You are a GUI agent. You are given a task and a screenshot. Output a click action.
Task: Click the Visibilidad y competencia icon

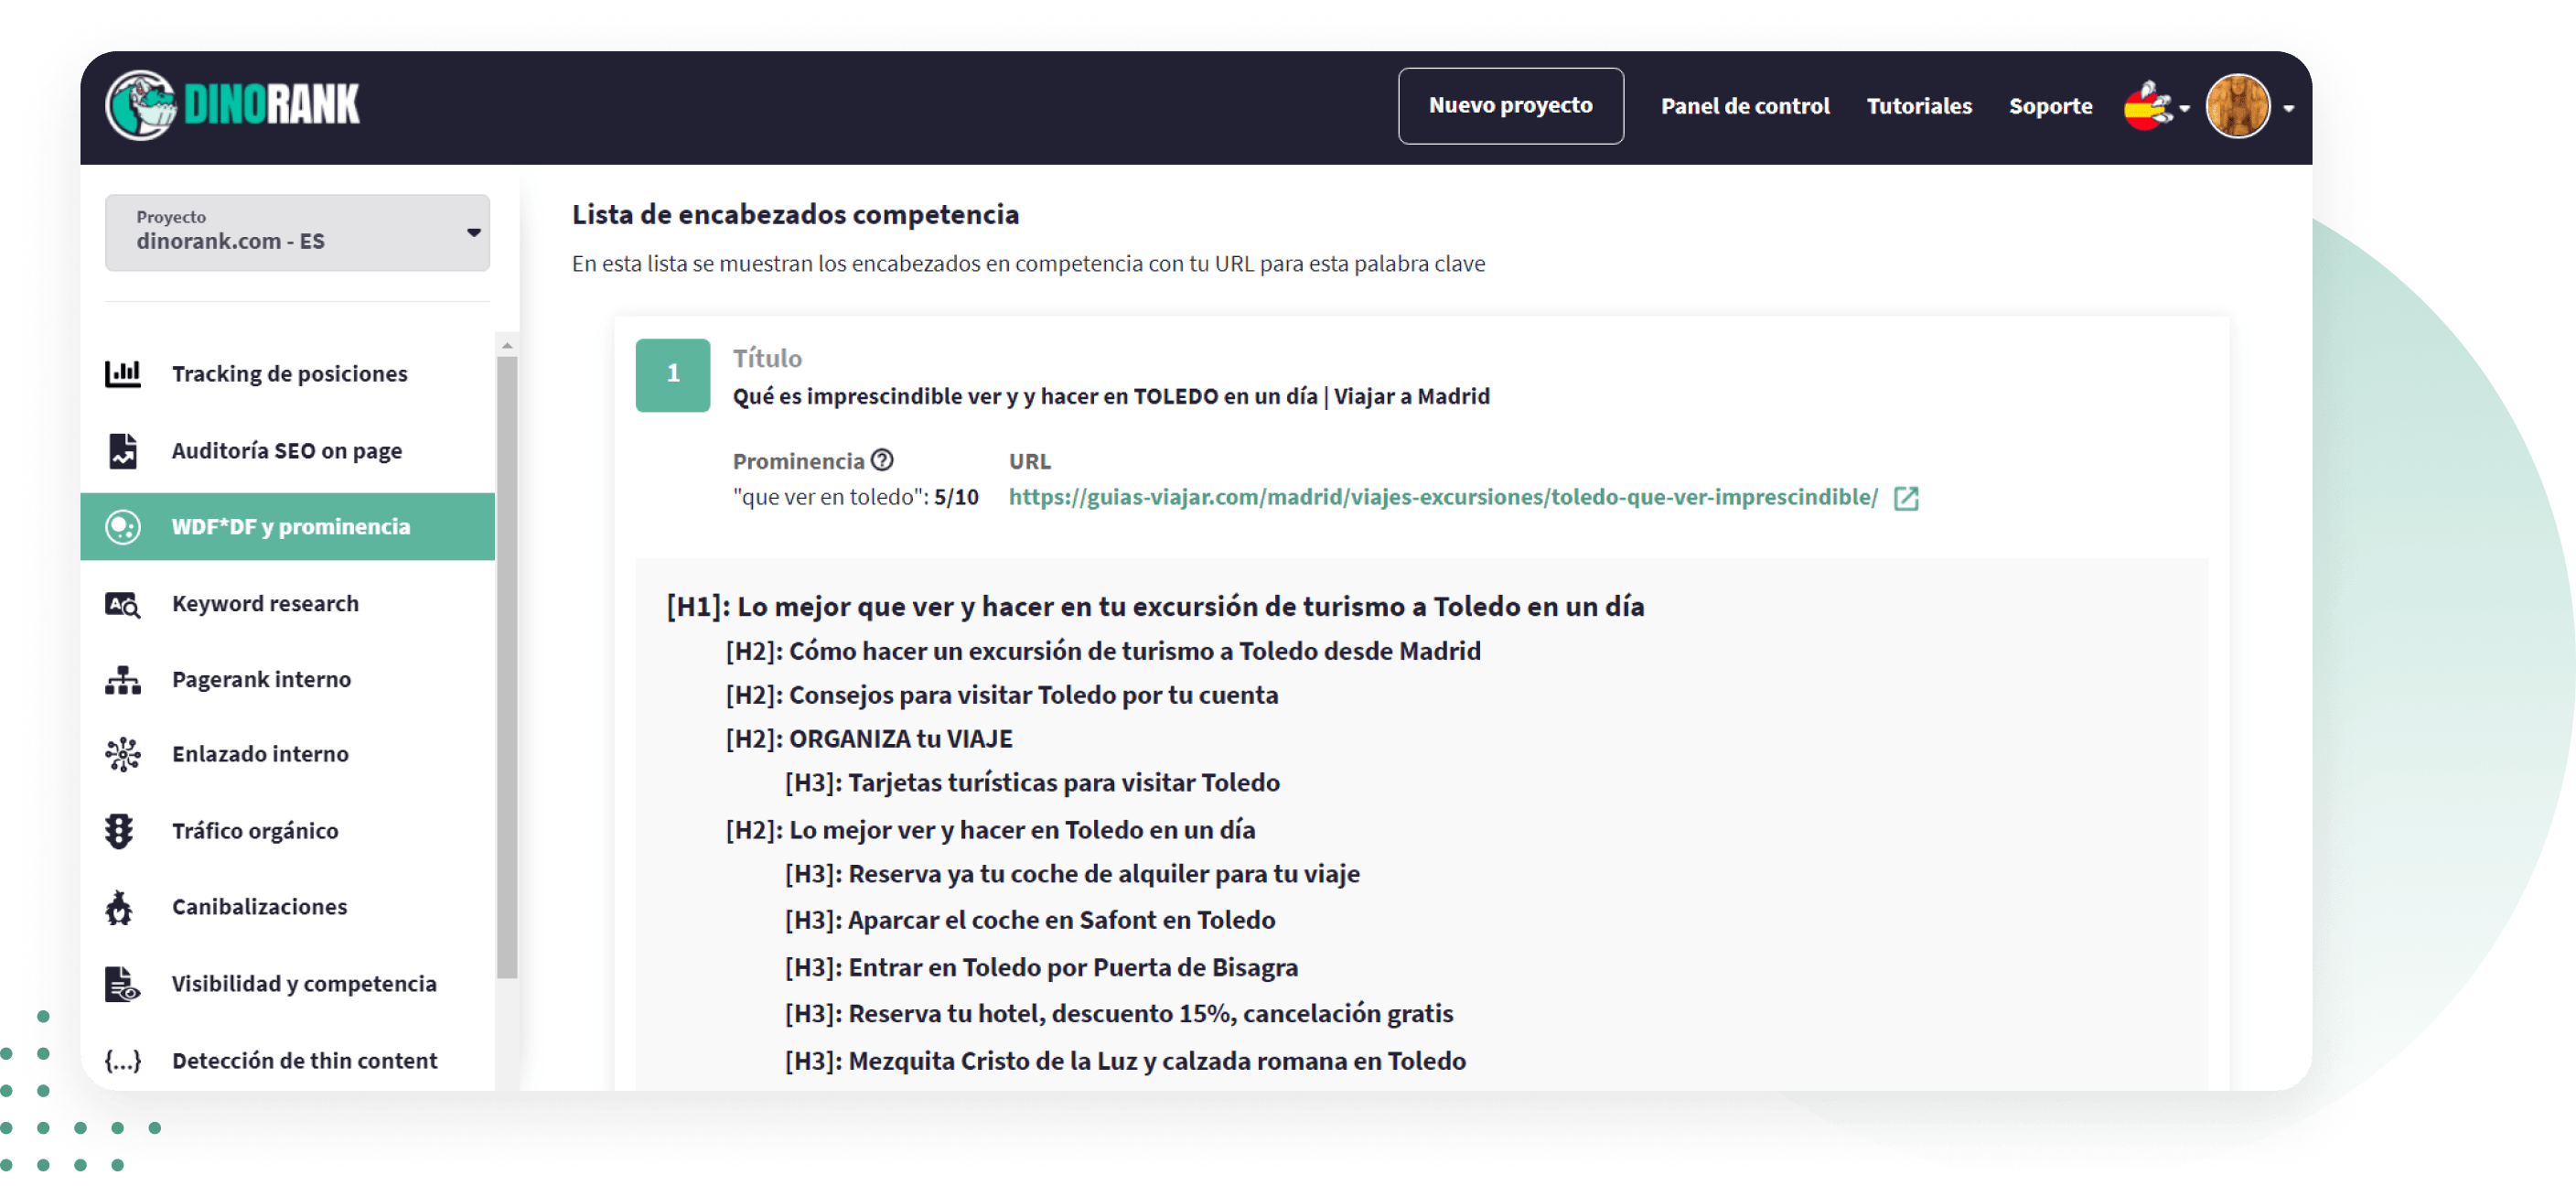coord(123,983)
